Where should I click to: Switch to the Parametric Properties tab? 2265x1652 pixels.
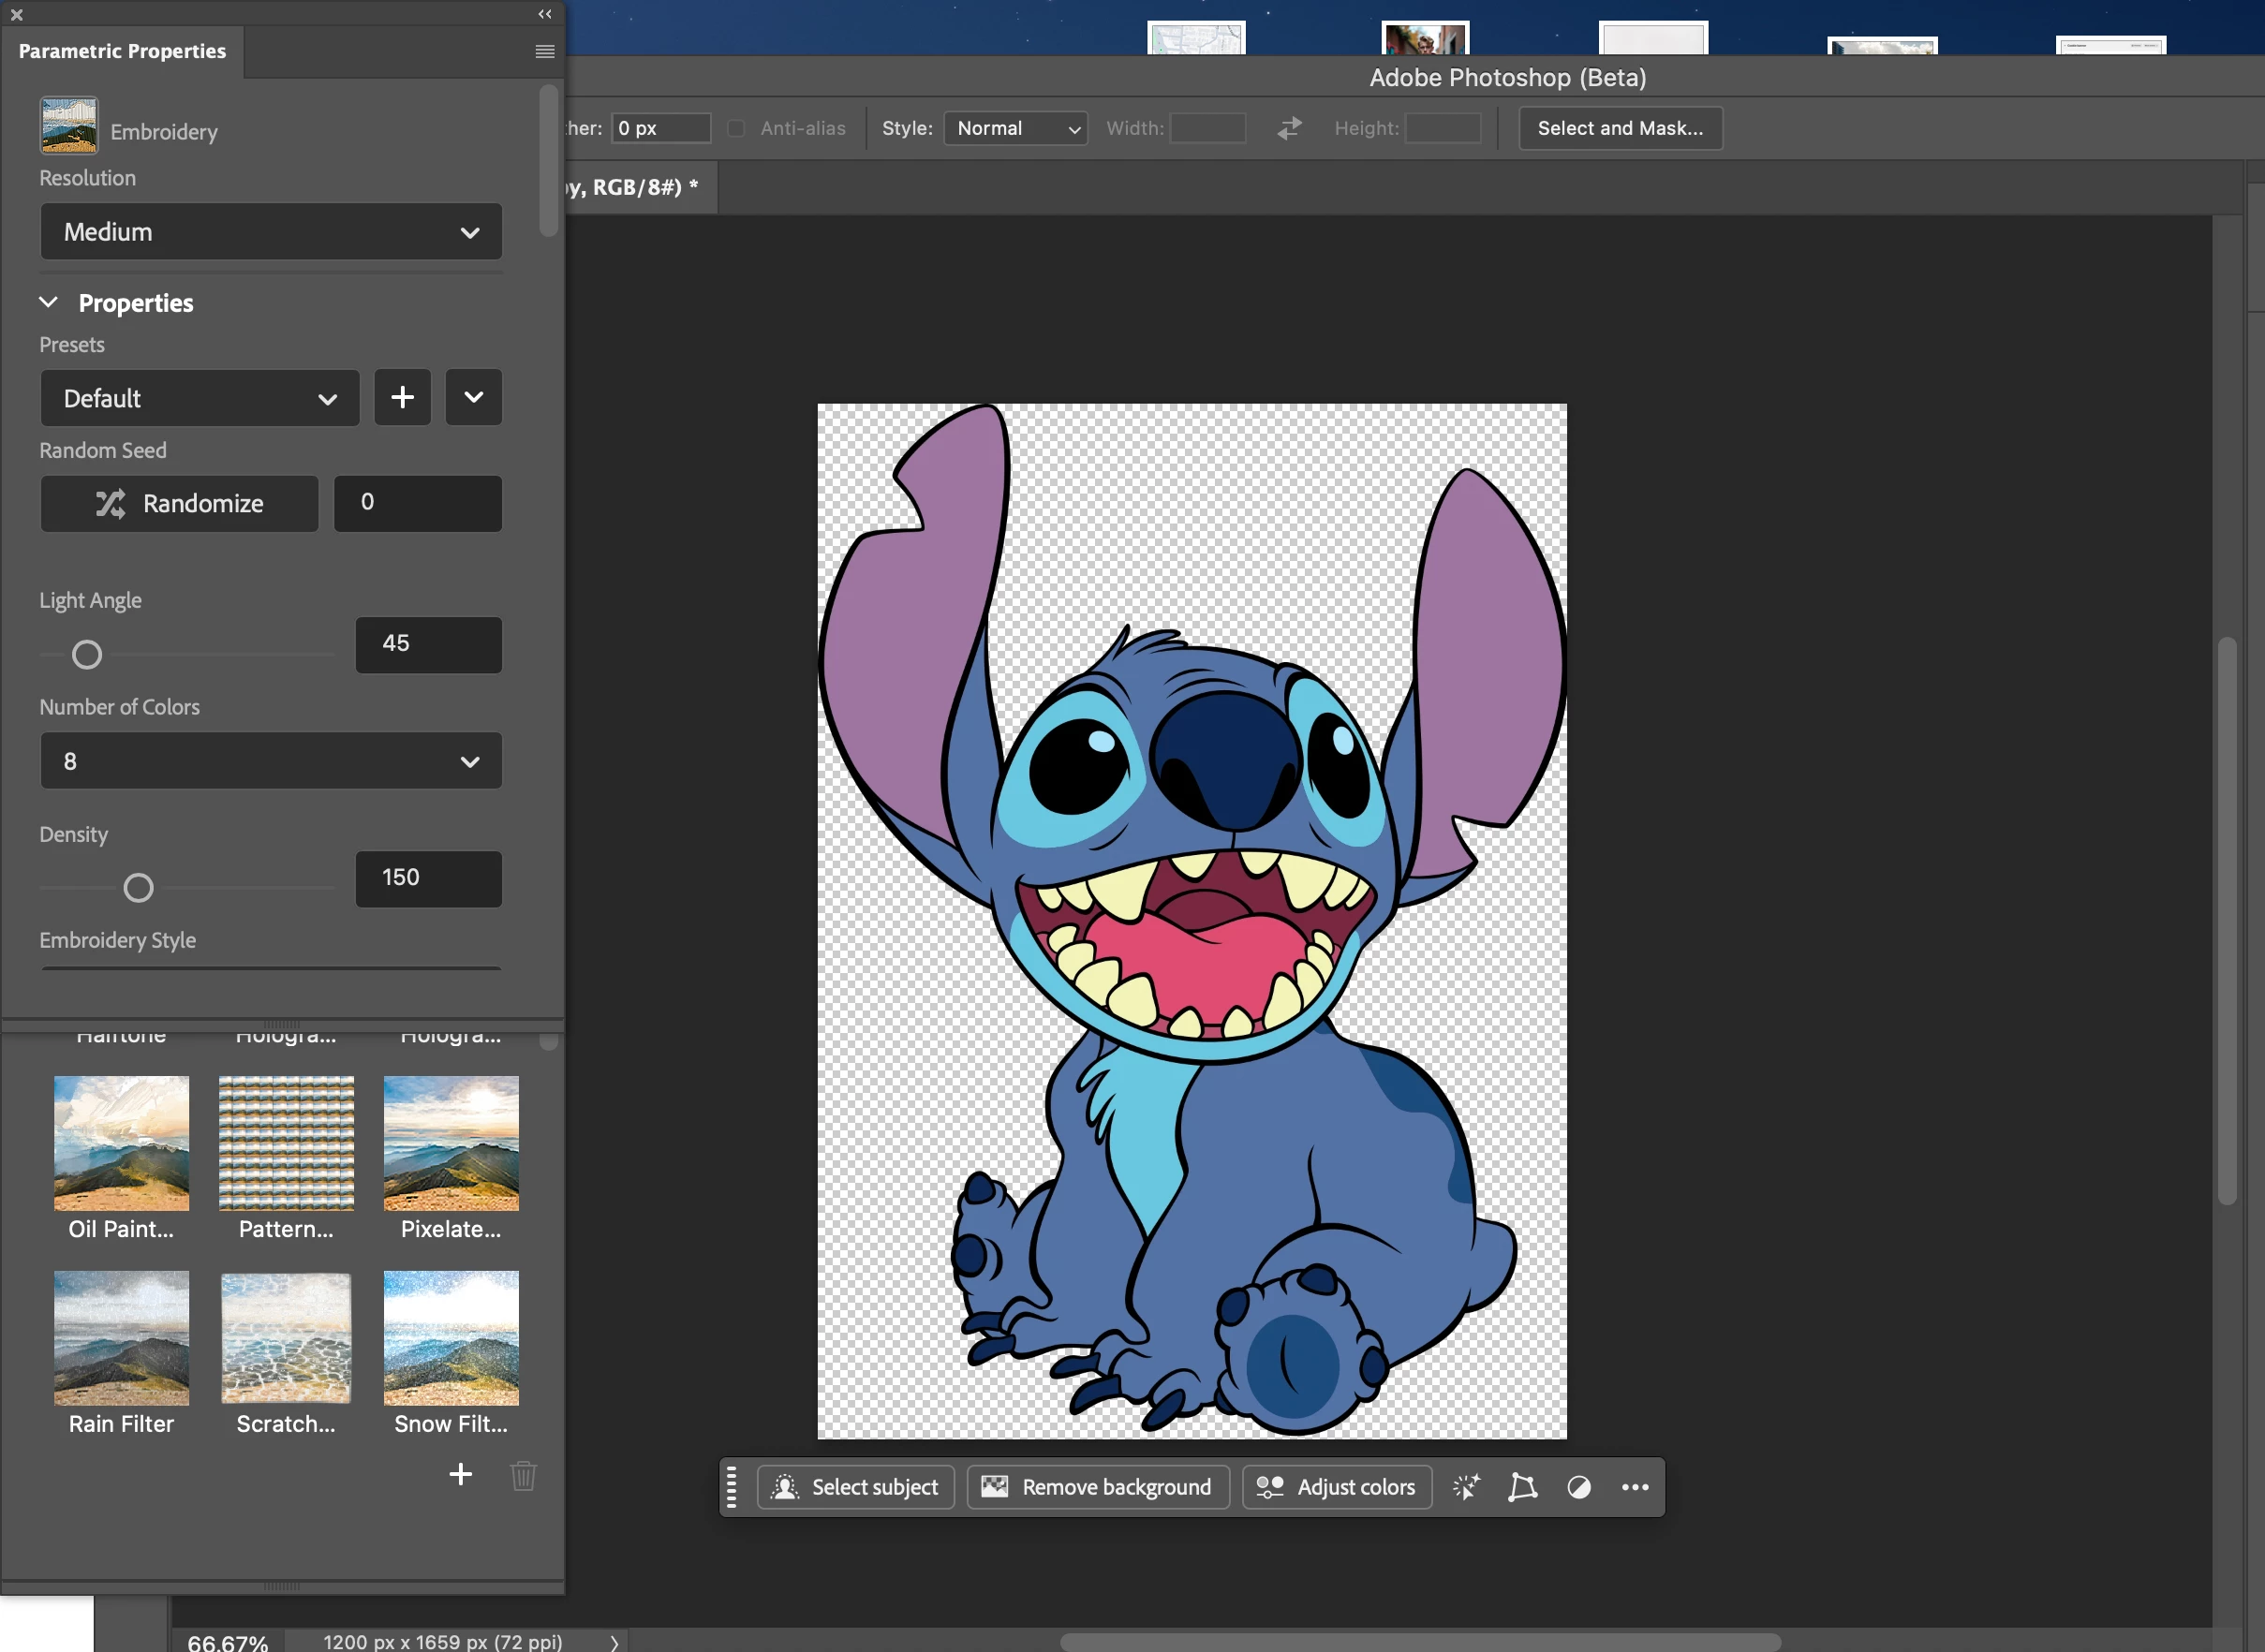[x=122, y=51]
